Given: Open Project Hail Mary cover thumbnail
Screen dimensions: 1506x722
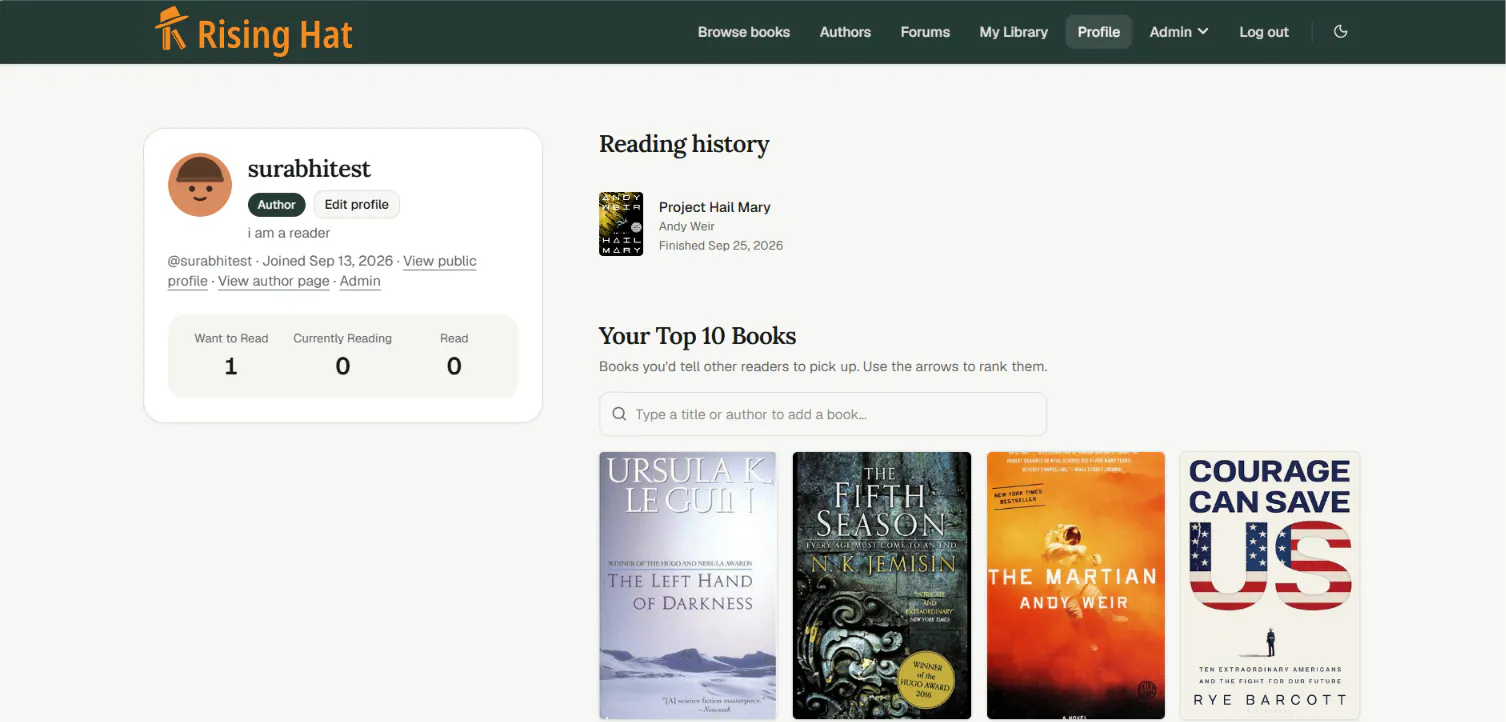Looking at the screenshot, I should (621, 224).
